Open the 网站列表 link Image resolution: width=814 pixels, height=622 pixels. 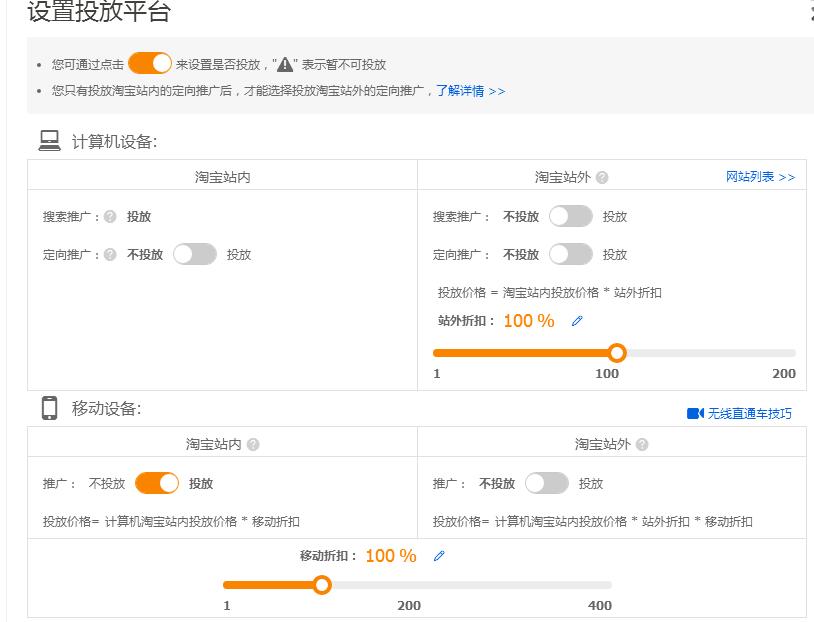point(758,176)
